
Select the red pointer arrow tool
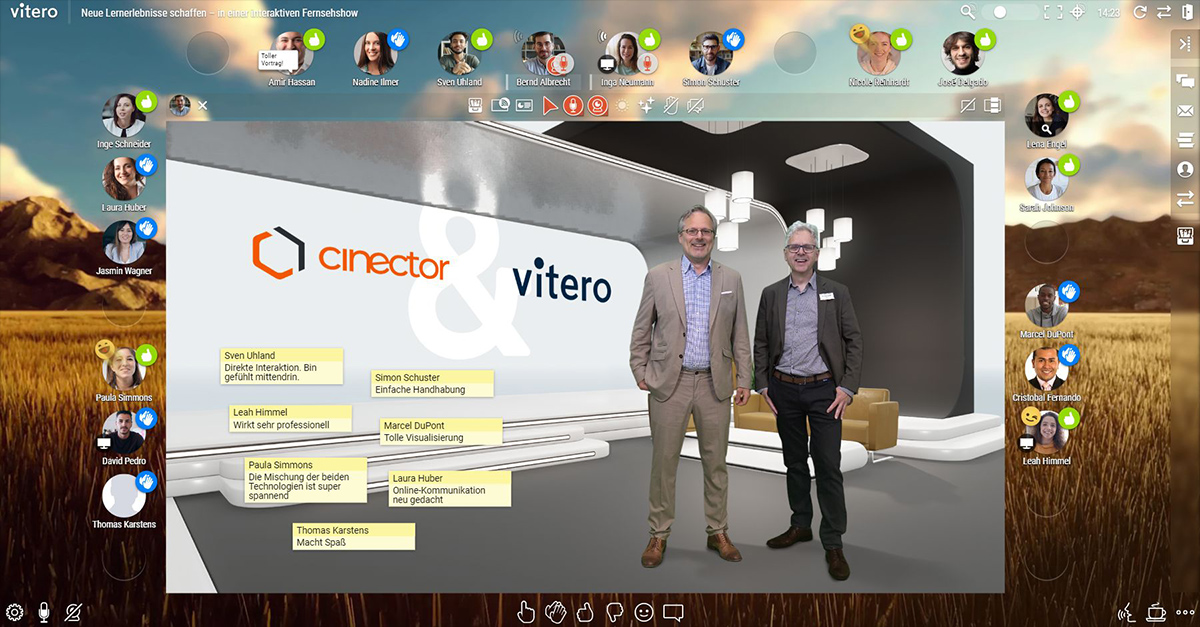point(549,105)
